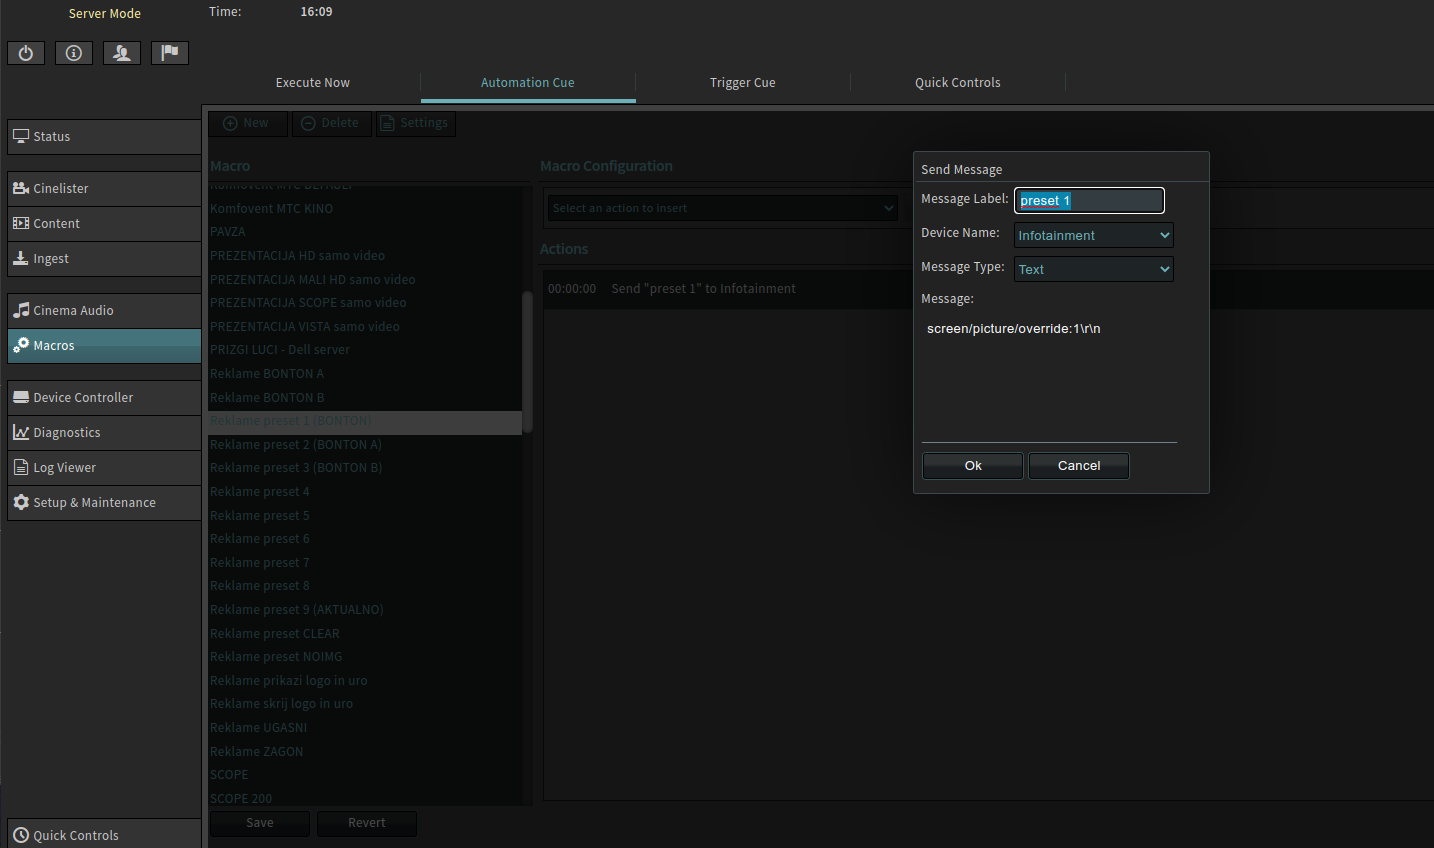This screenshot has width=1434, height=848.
Task: Open the Message Type dropdown
Action: point(1094,269)
